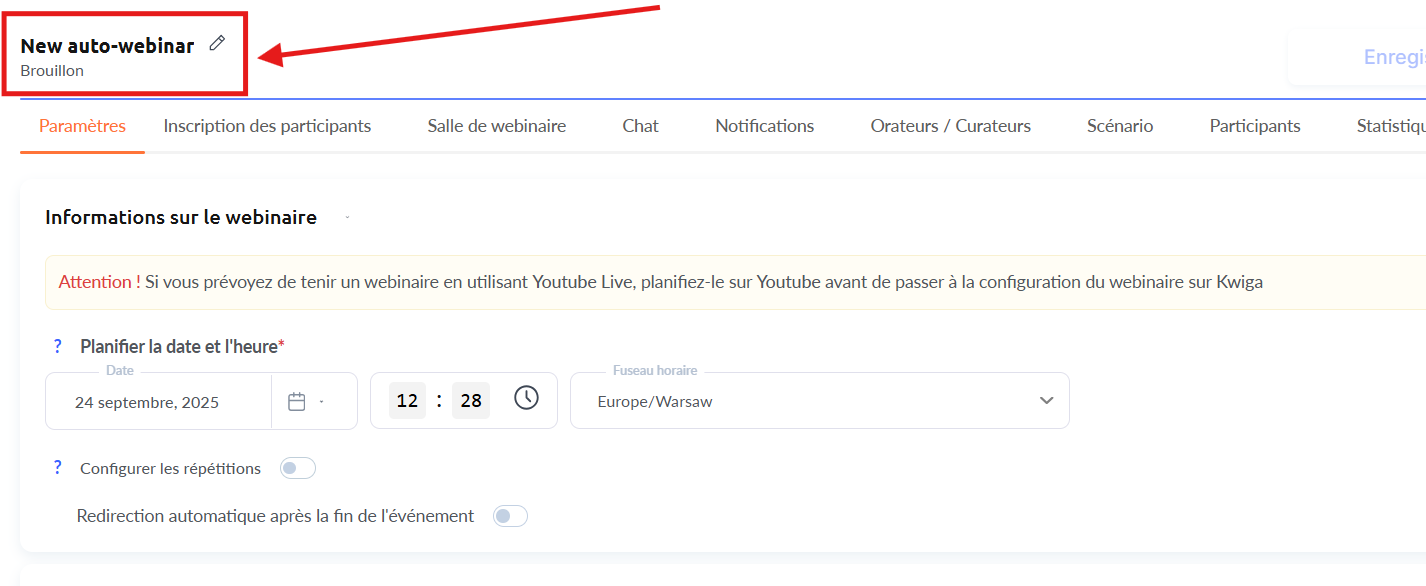1426x586 pixels.
Task: Select the Notifications tab
Action: click(x=764, y=126)
